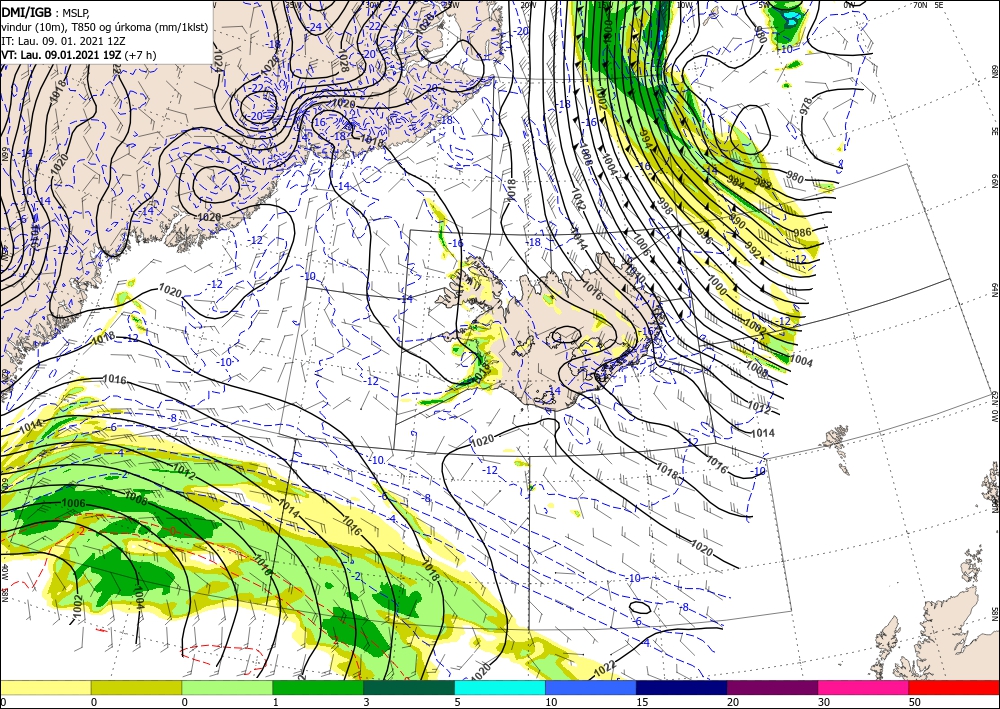This screenshot has width=1000, height=709.
Task: Click the '3' value on the legend scale
Action: 367,702
